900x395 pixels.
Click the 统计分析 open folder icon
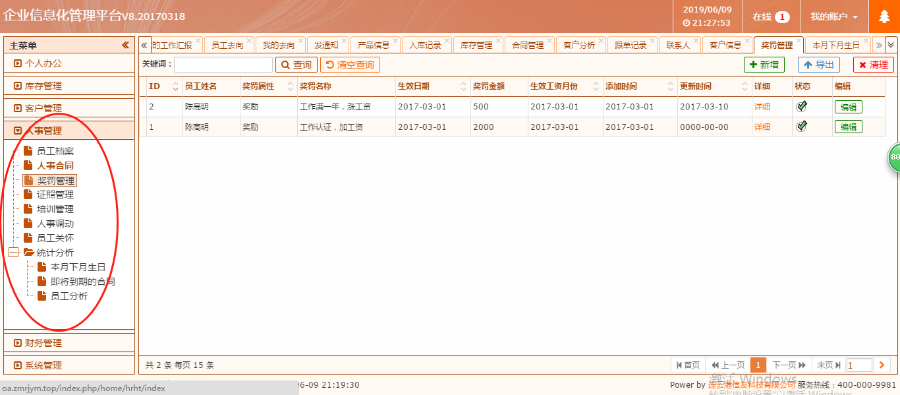(29, 252)
